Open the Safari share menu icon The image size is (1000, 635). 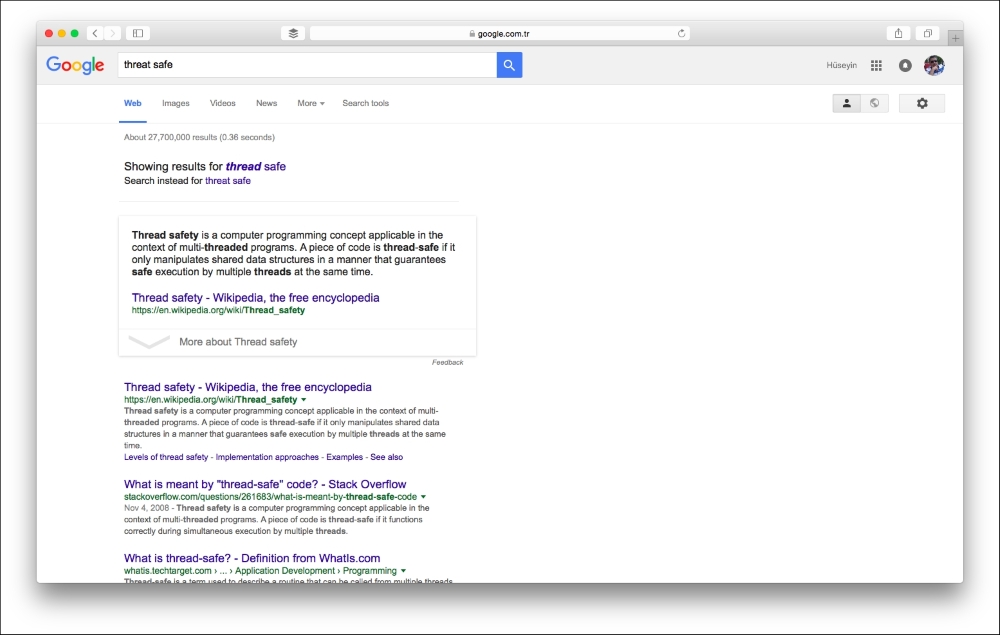click(898, 33)
